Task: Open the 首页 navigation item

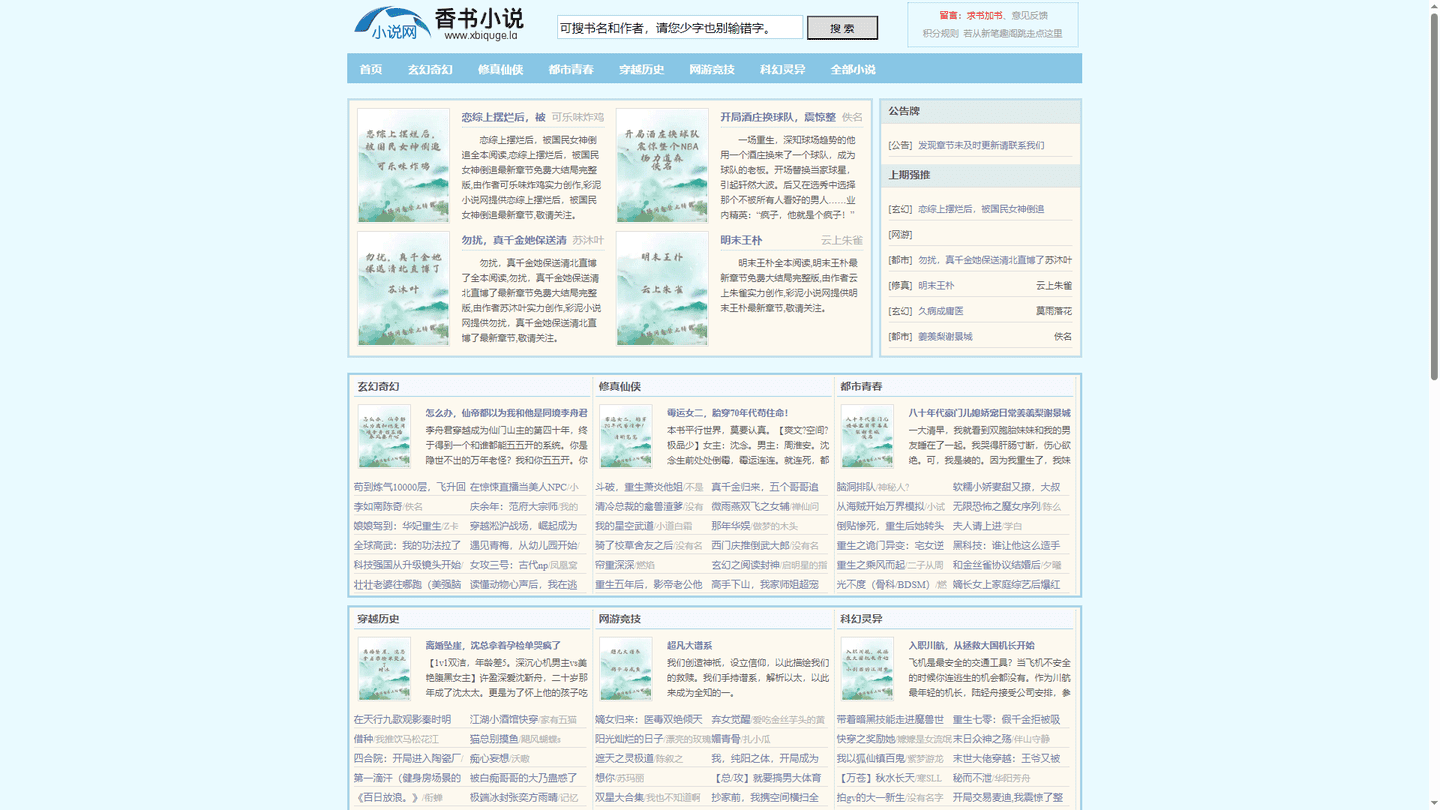Action: (371, 69)
